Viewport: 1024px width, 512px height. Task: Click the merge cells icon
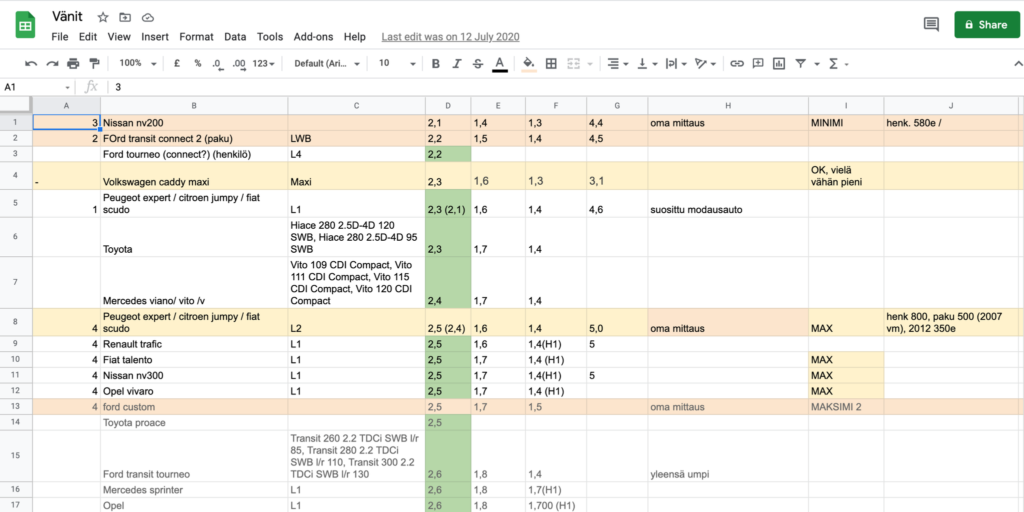[x=573, y=63]
